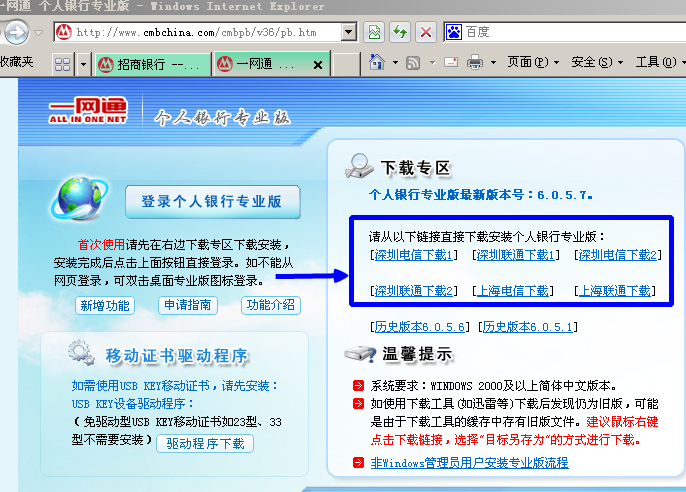Click the magnifier icon beside 下载专区

(x=359, y=166)
